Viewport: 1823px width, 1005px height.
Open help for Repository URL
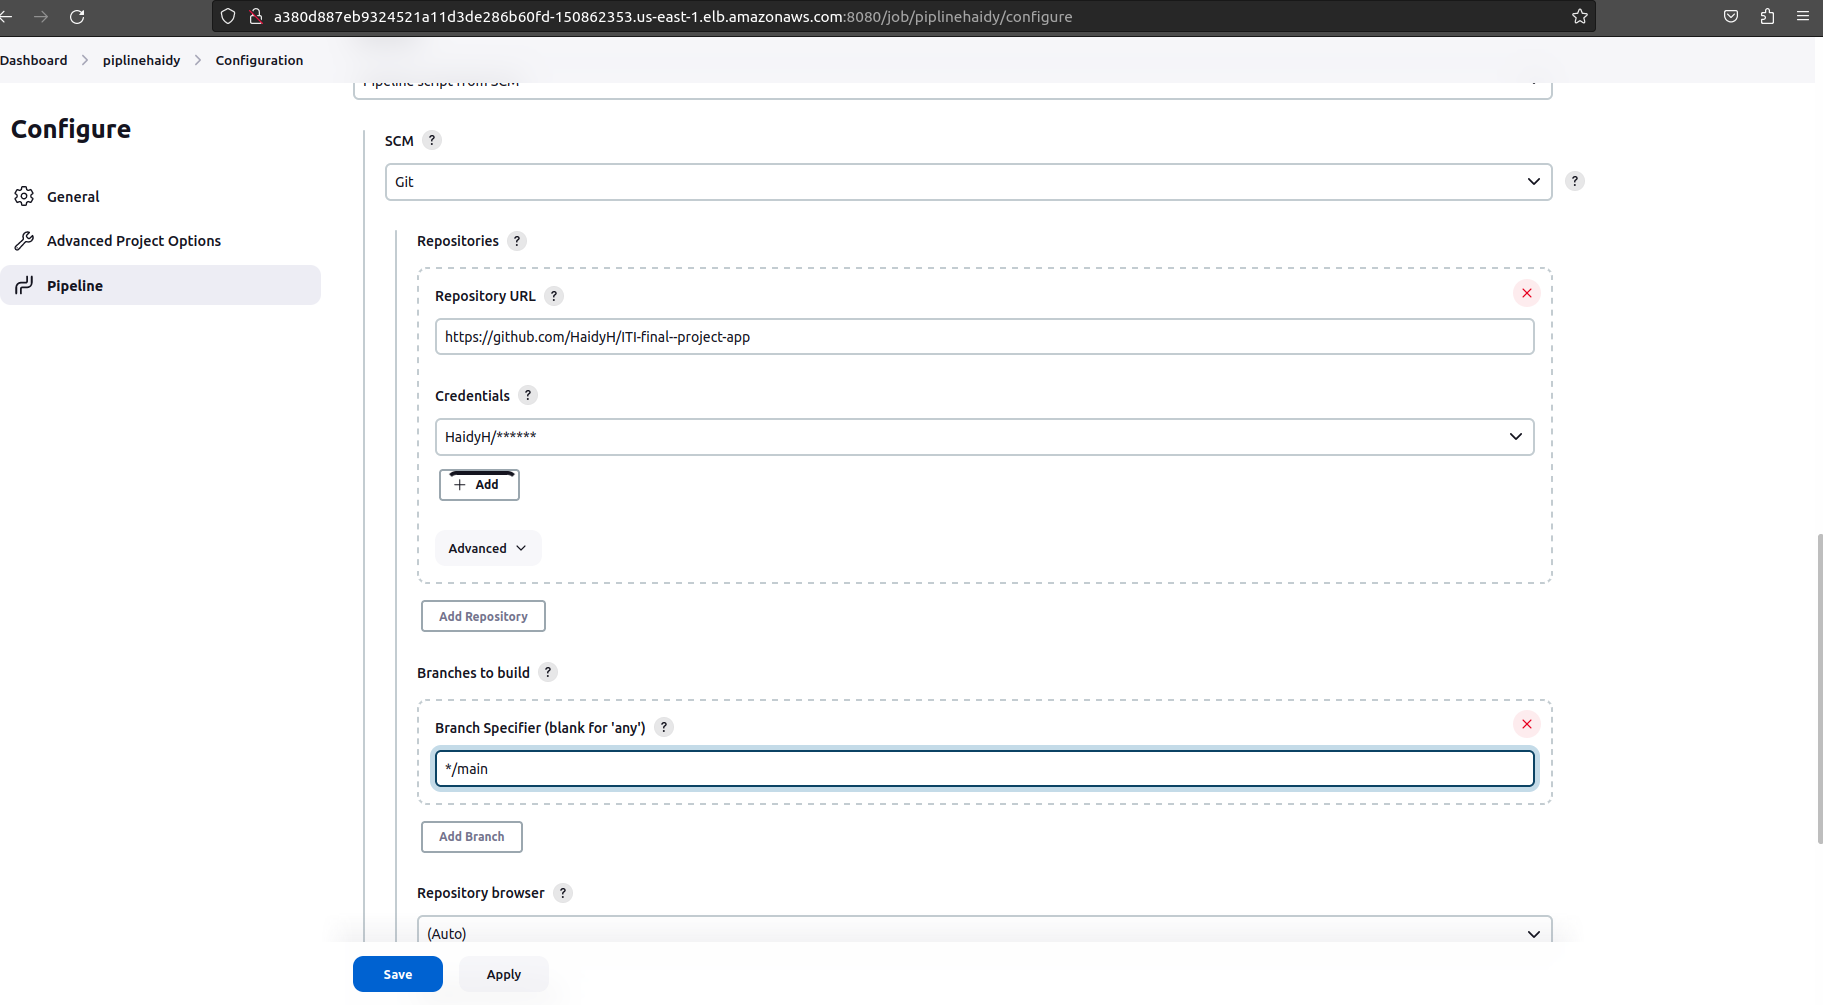point(554,296)
